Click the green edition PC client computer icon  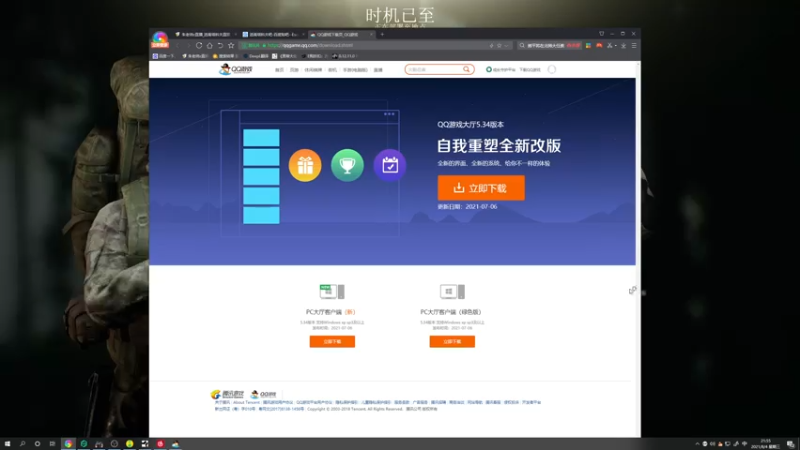point(452,292)
